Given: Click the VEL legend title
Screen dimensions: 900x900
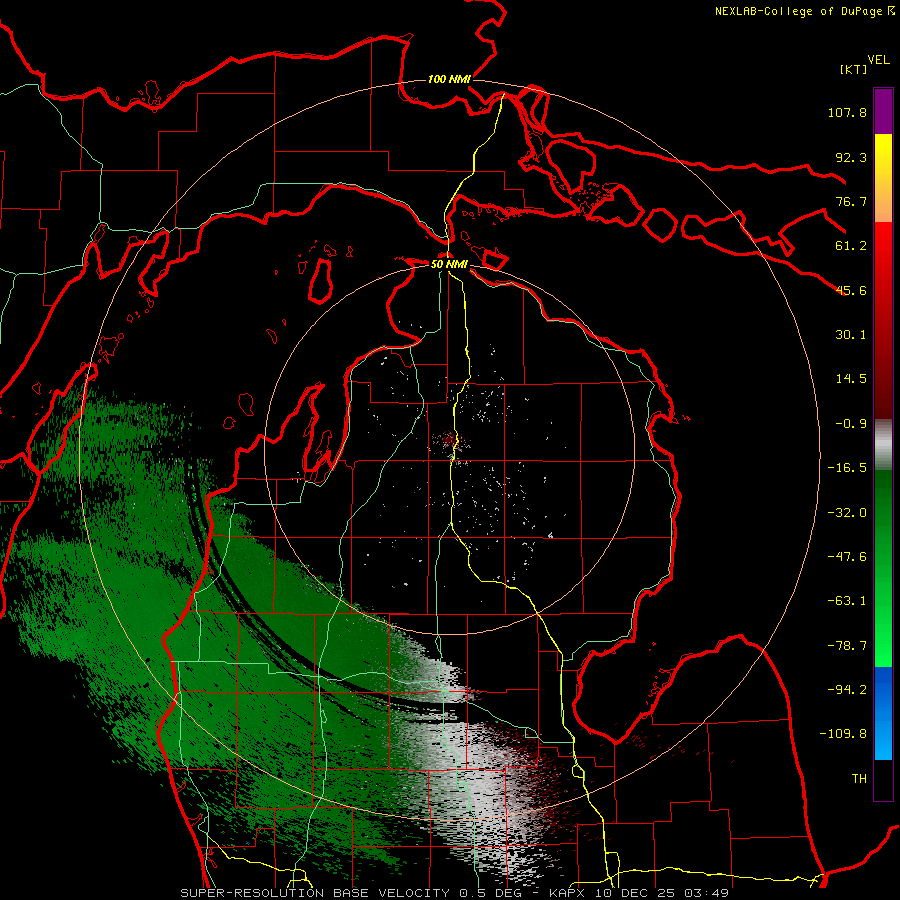Looking at the screenshot, I should (x=879, y=60).
